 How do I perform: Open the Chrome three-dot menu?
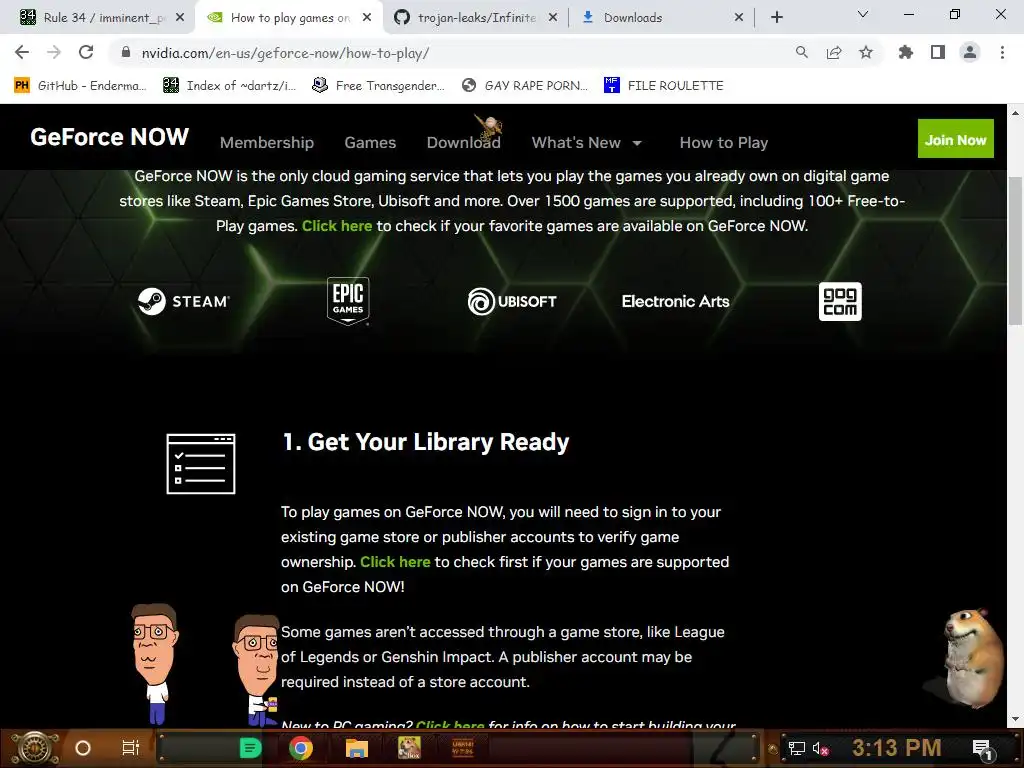pos(1002,53)
